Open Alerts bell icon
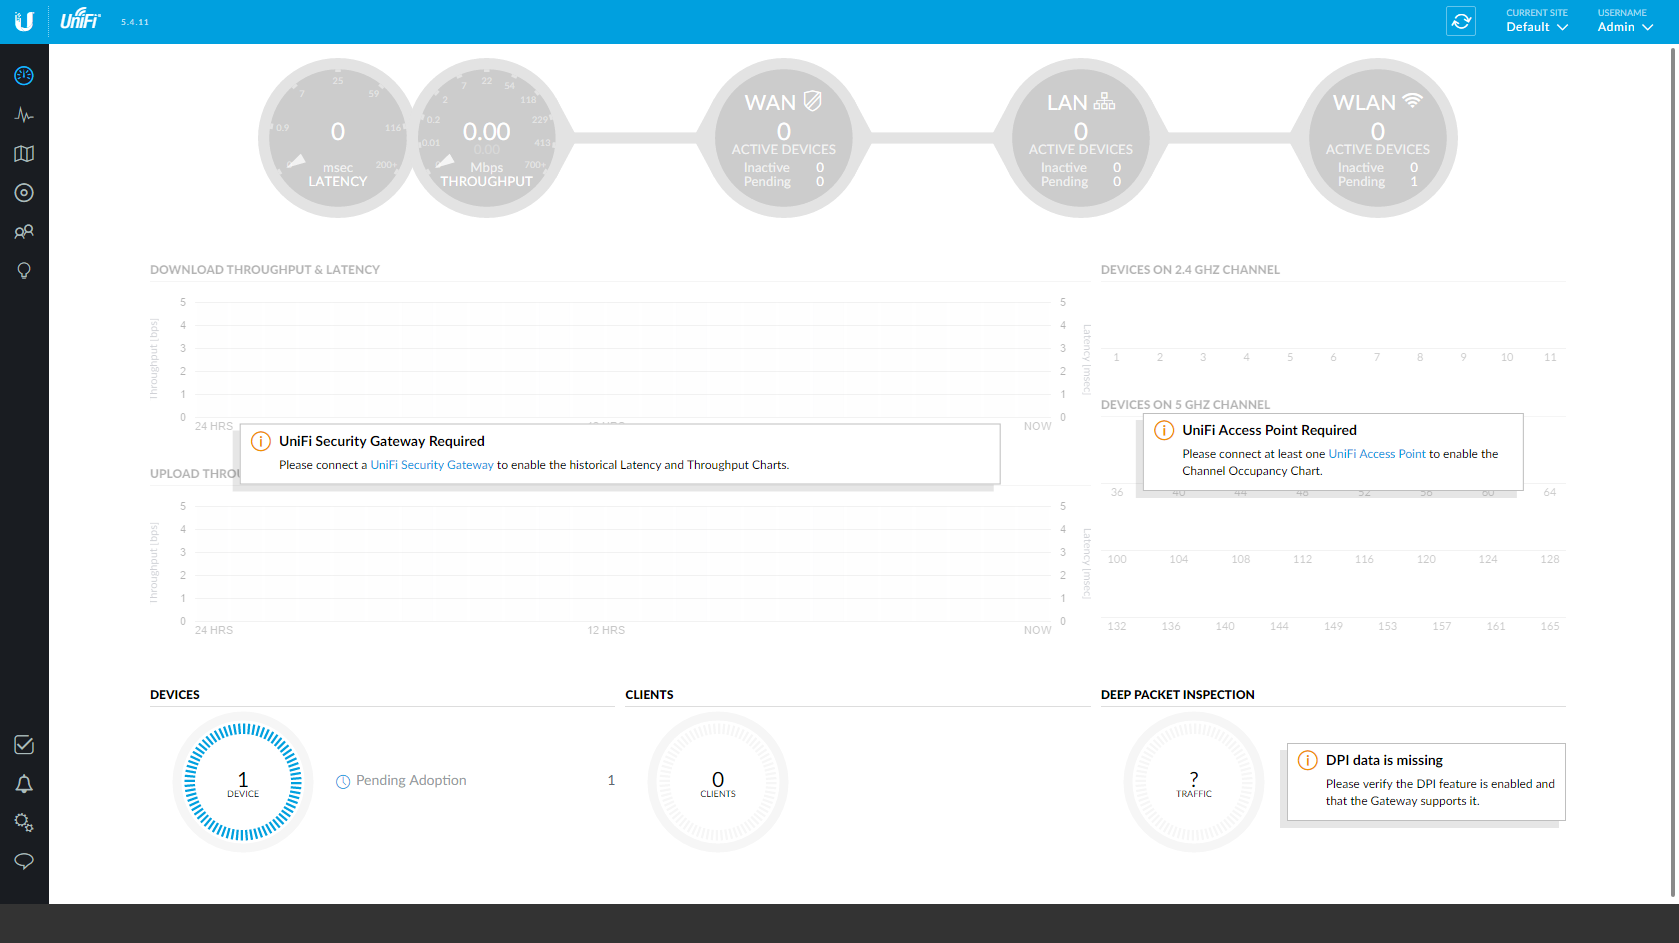 point(24,784)
